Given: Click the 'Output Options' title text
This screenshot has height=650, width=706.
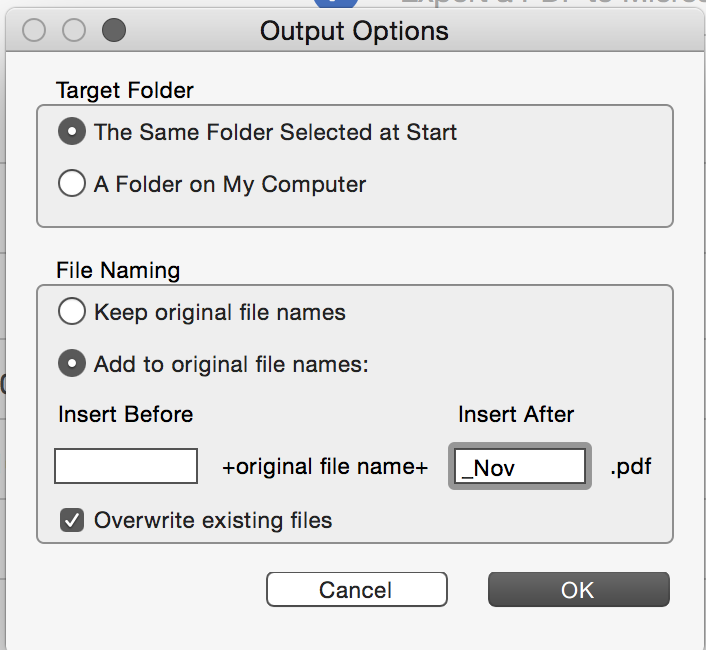Looking at the screenshot, I should [354, 32].
